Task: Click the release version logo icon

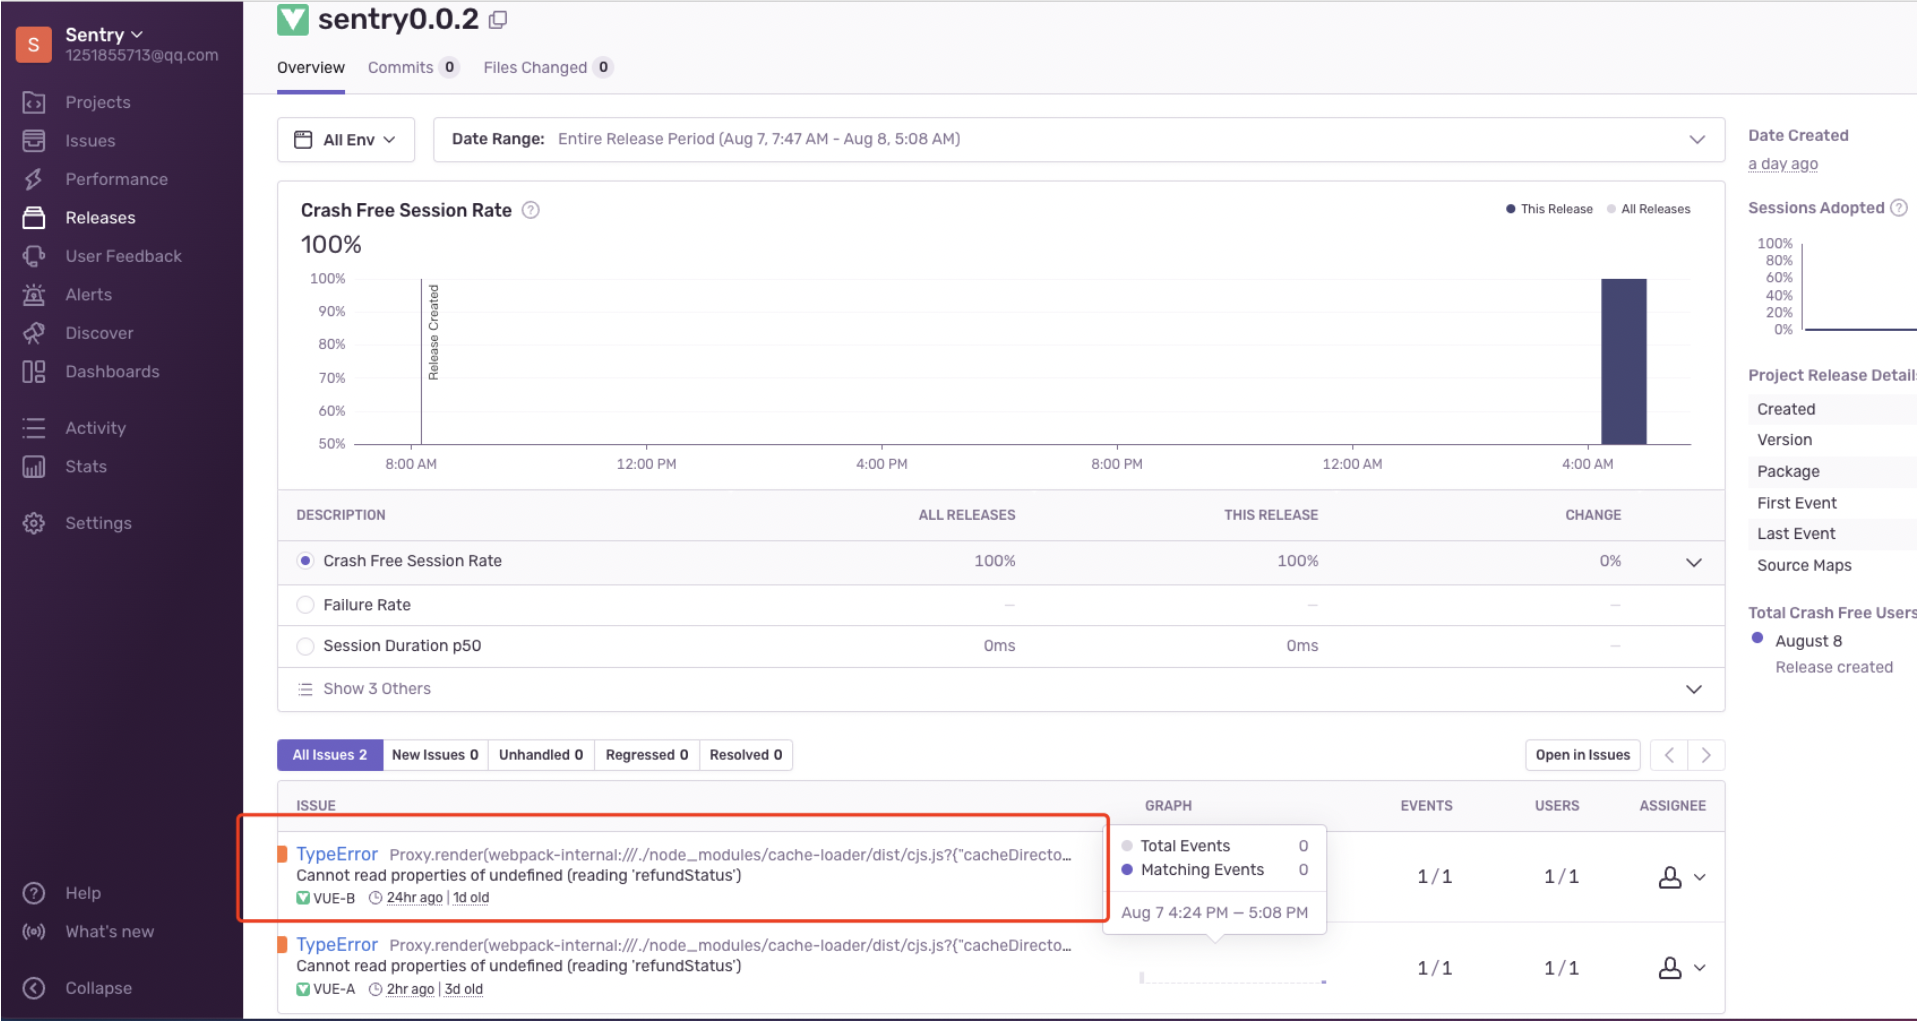Action: click(x=293, y=20)
